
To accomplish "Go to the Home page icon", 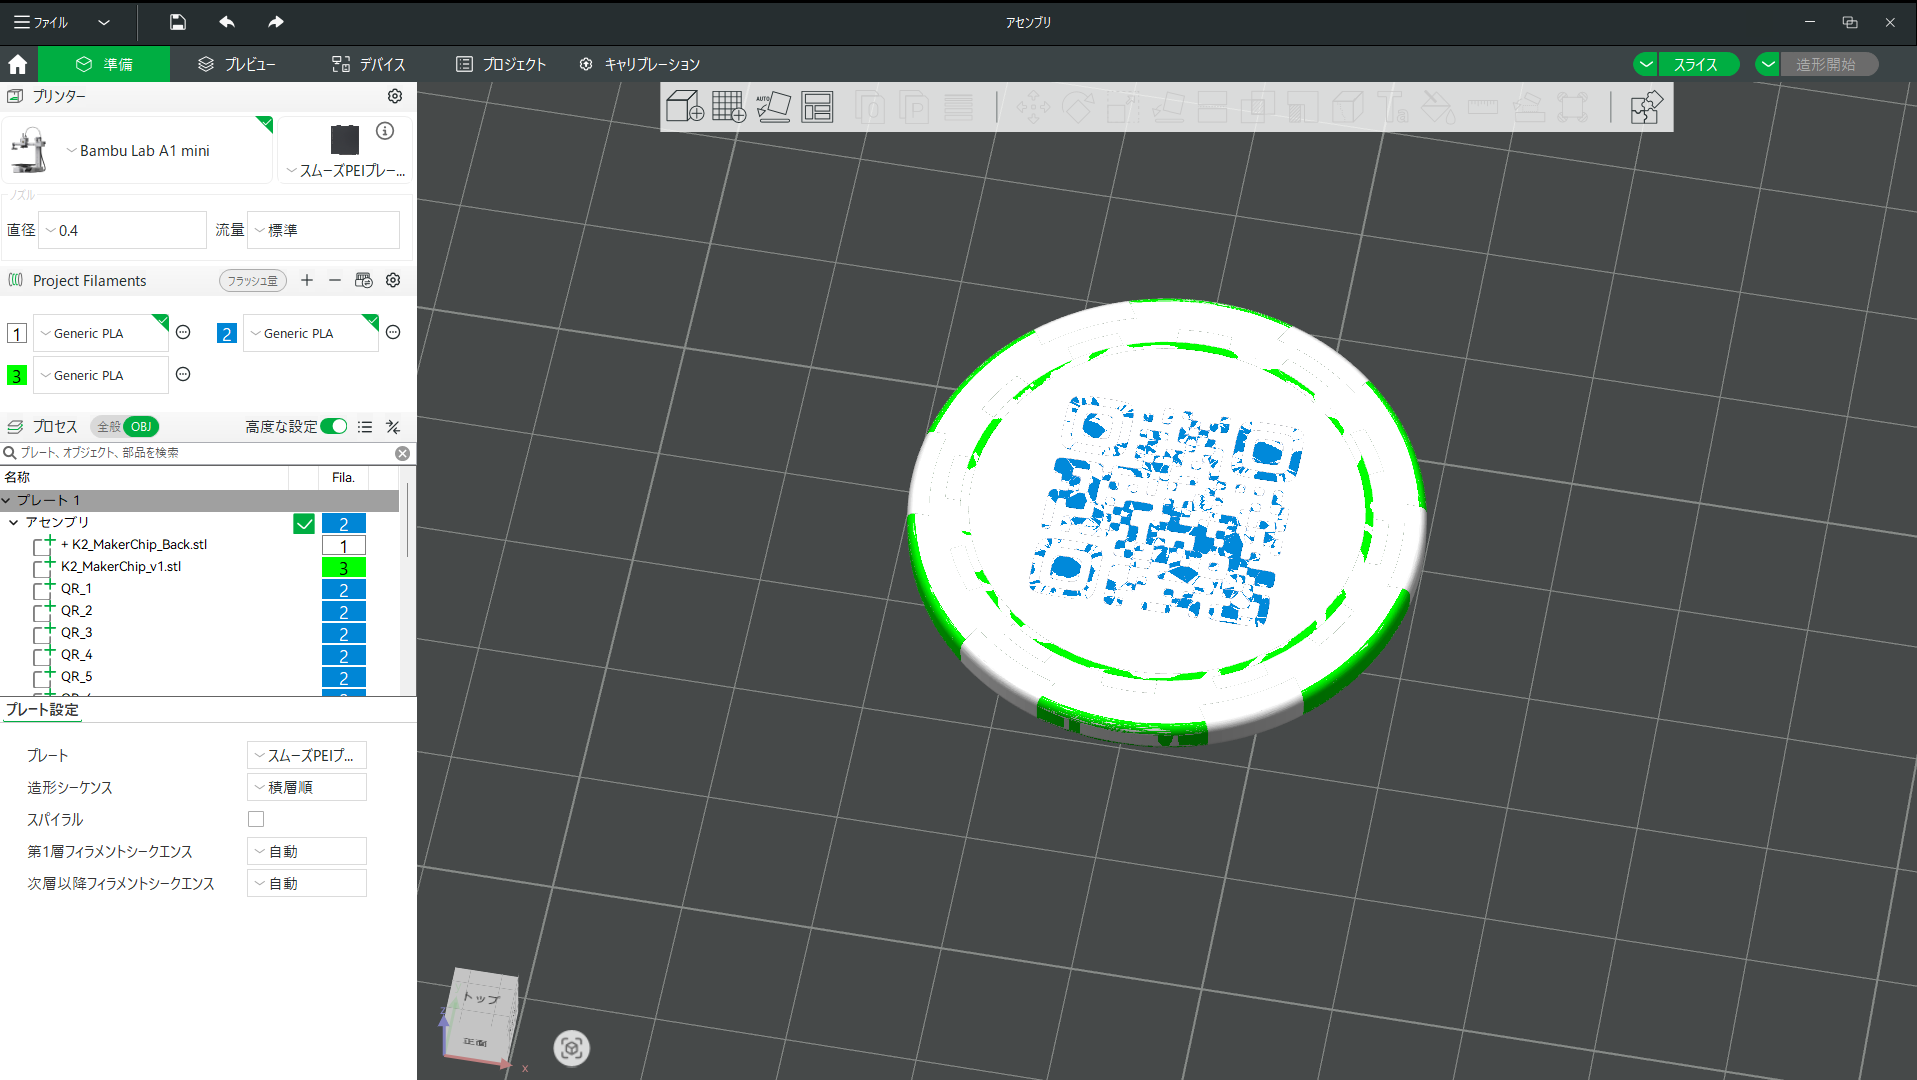I will click(x=17, y=65).
